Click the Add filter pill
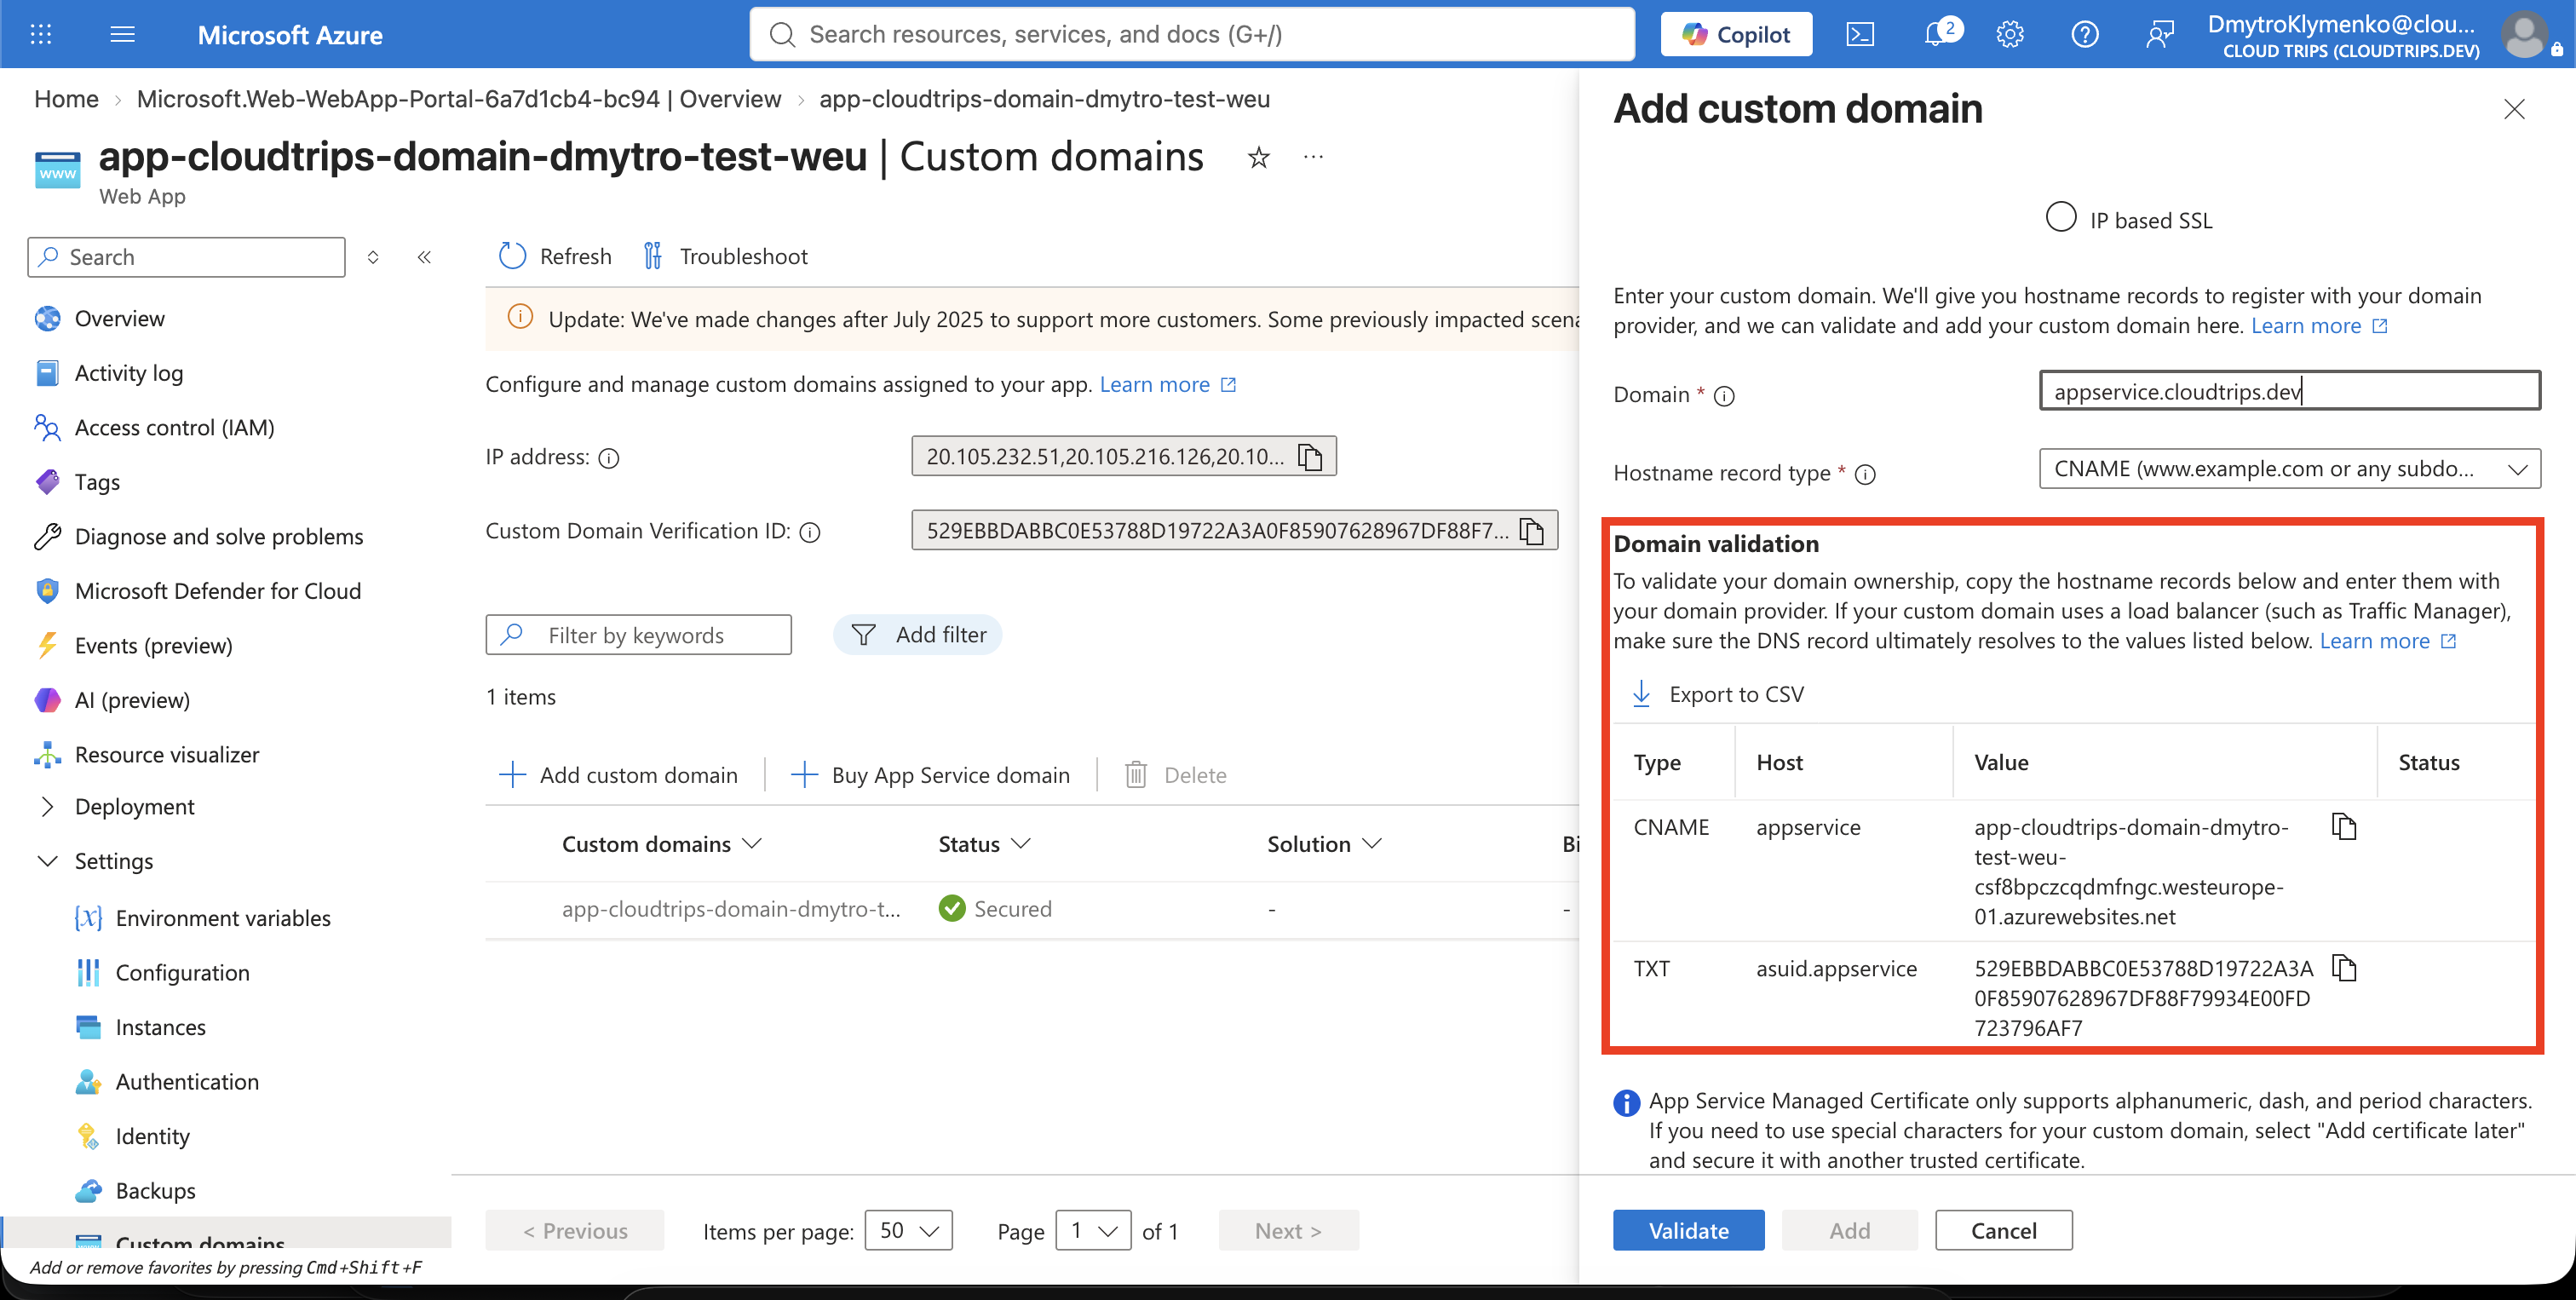This screenshot has height=1300, width=2576. (x=917, y=635)
